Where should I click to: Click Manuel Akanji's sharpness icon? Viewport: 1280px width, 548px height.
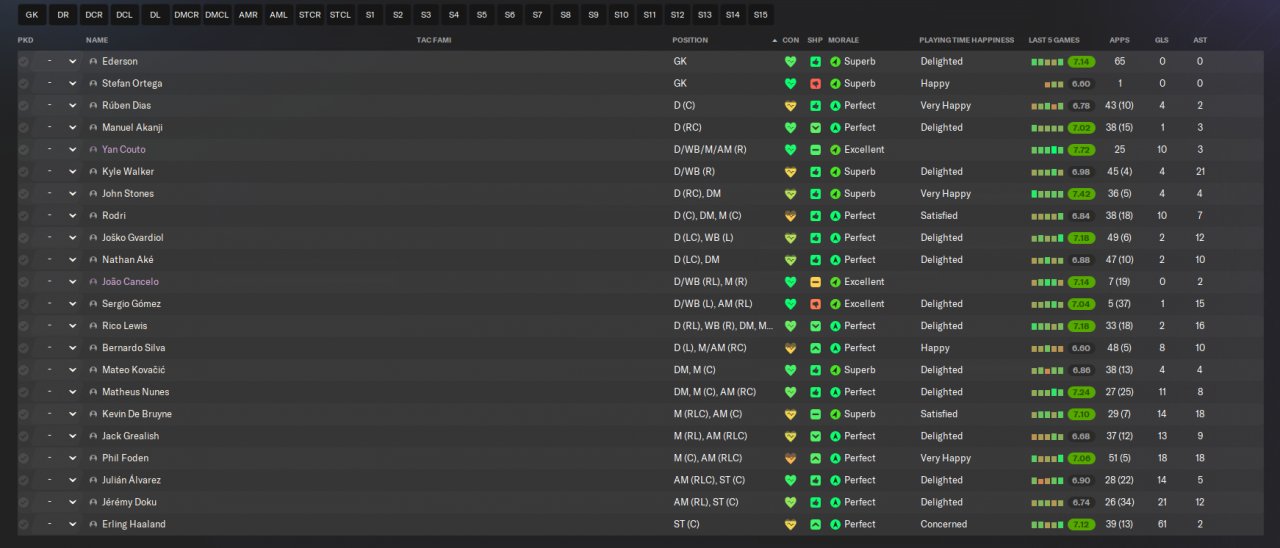coord(815,127)
